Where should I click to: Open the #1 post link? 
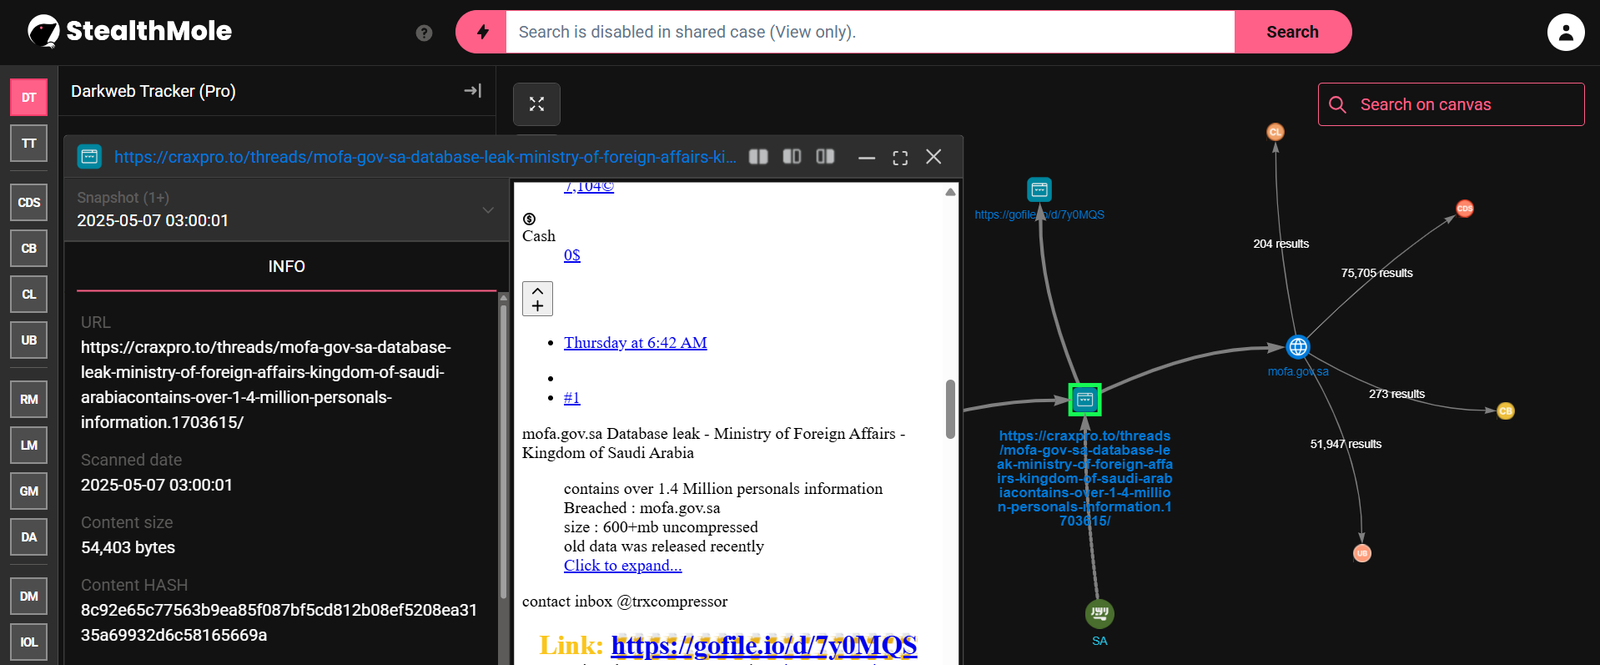click(572, 398)
